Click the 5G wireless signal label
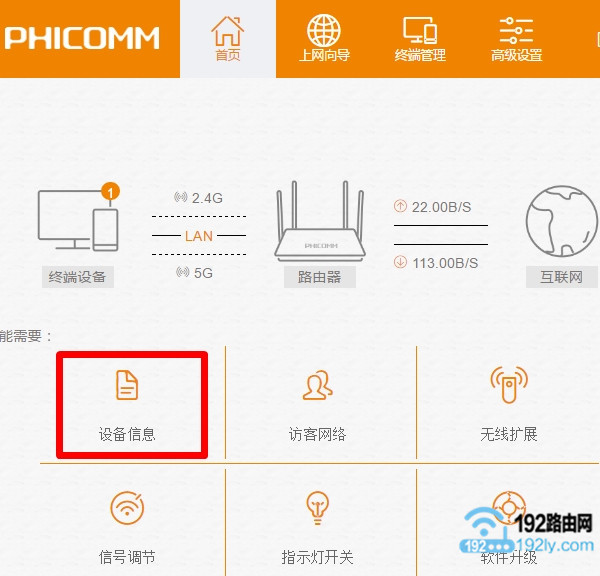Screen dimensions: 600x576 coord(194,273)
